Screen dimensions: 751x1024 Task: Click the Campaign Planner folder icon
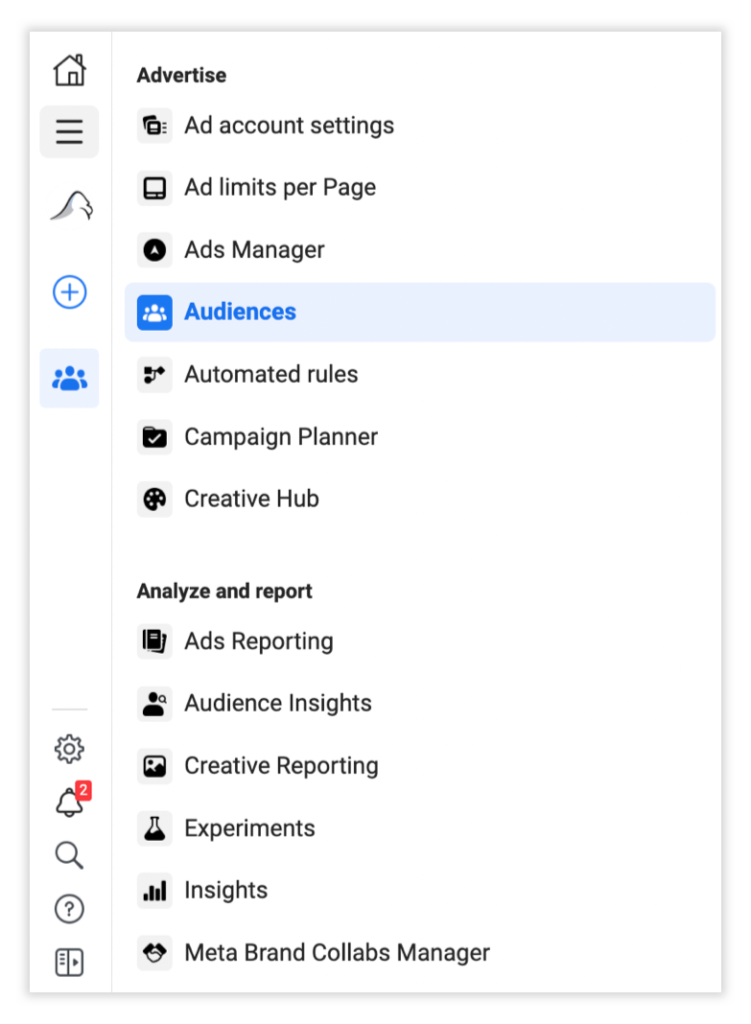point(155,437)
